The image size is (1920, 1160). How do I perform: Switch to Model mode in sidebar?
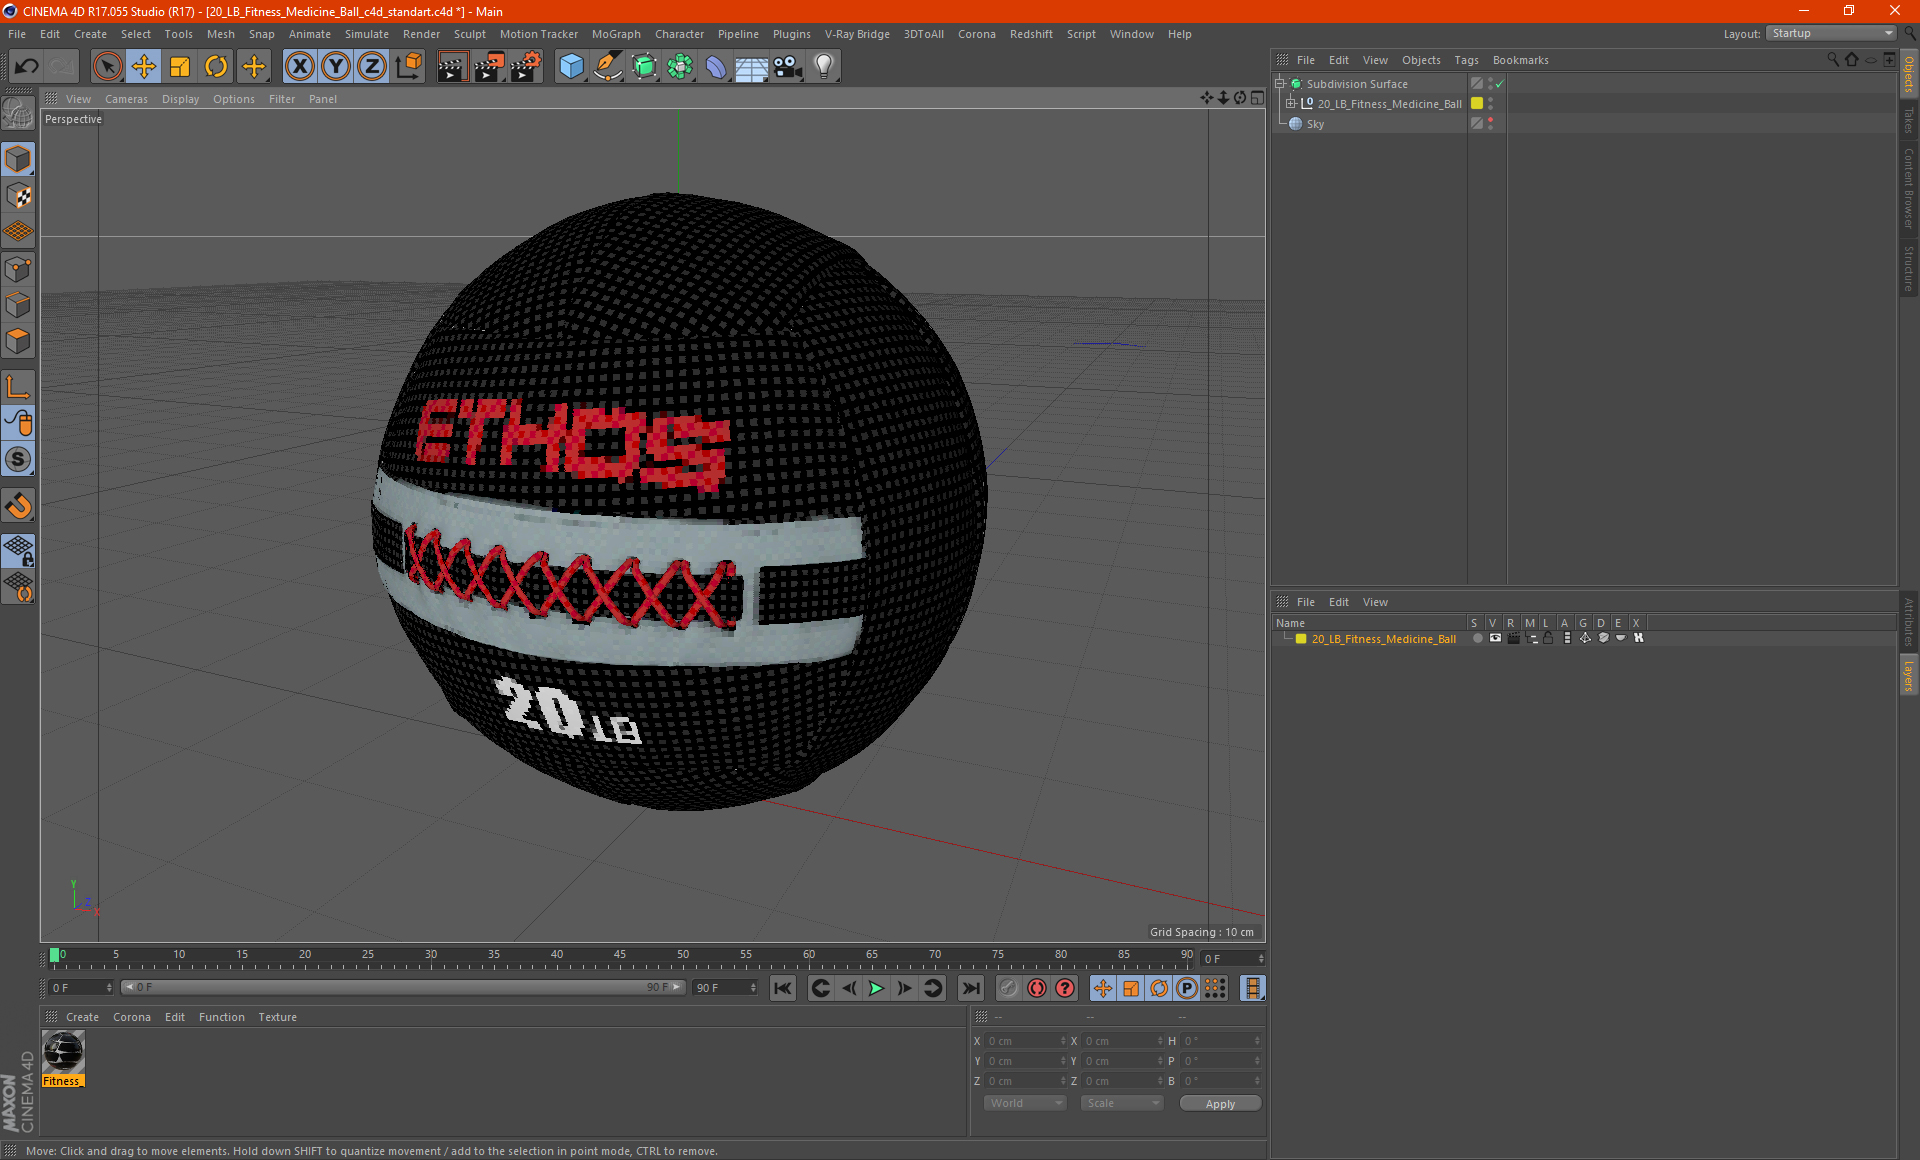tap(19, 159)
